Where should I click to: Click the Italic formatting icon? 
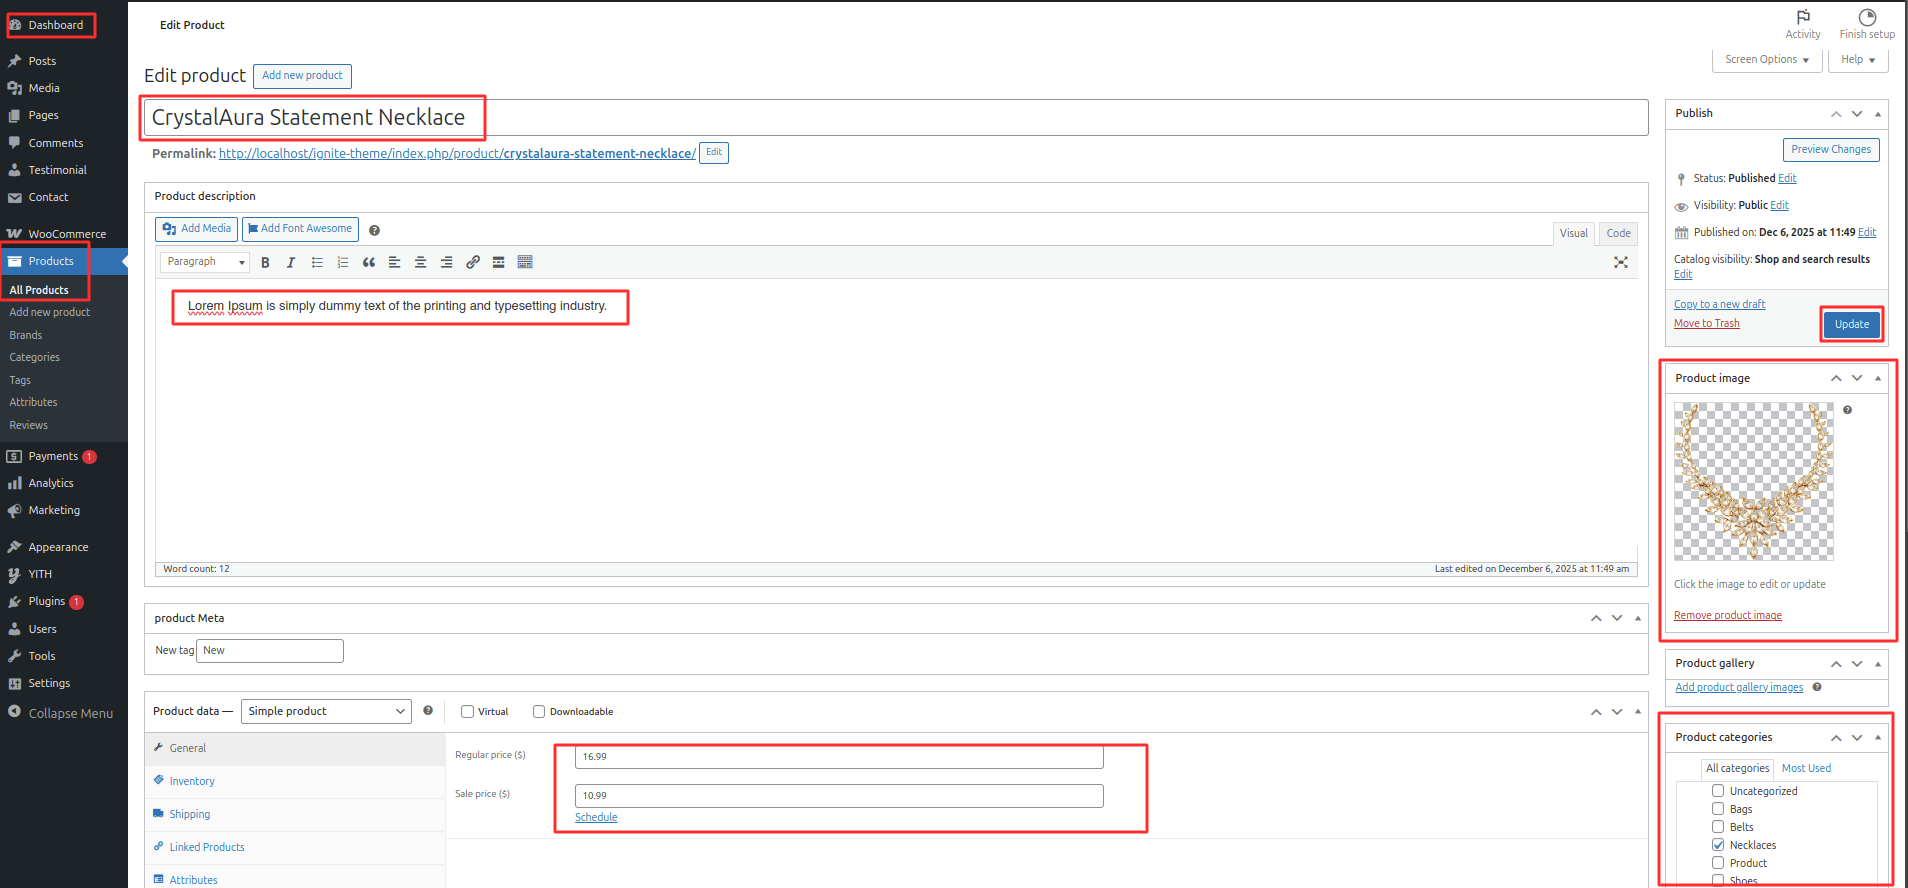coord(291,263)
